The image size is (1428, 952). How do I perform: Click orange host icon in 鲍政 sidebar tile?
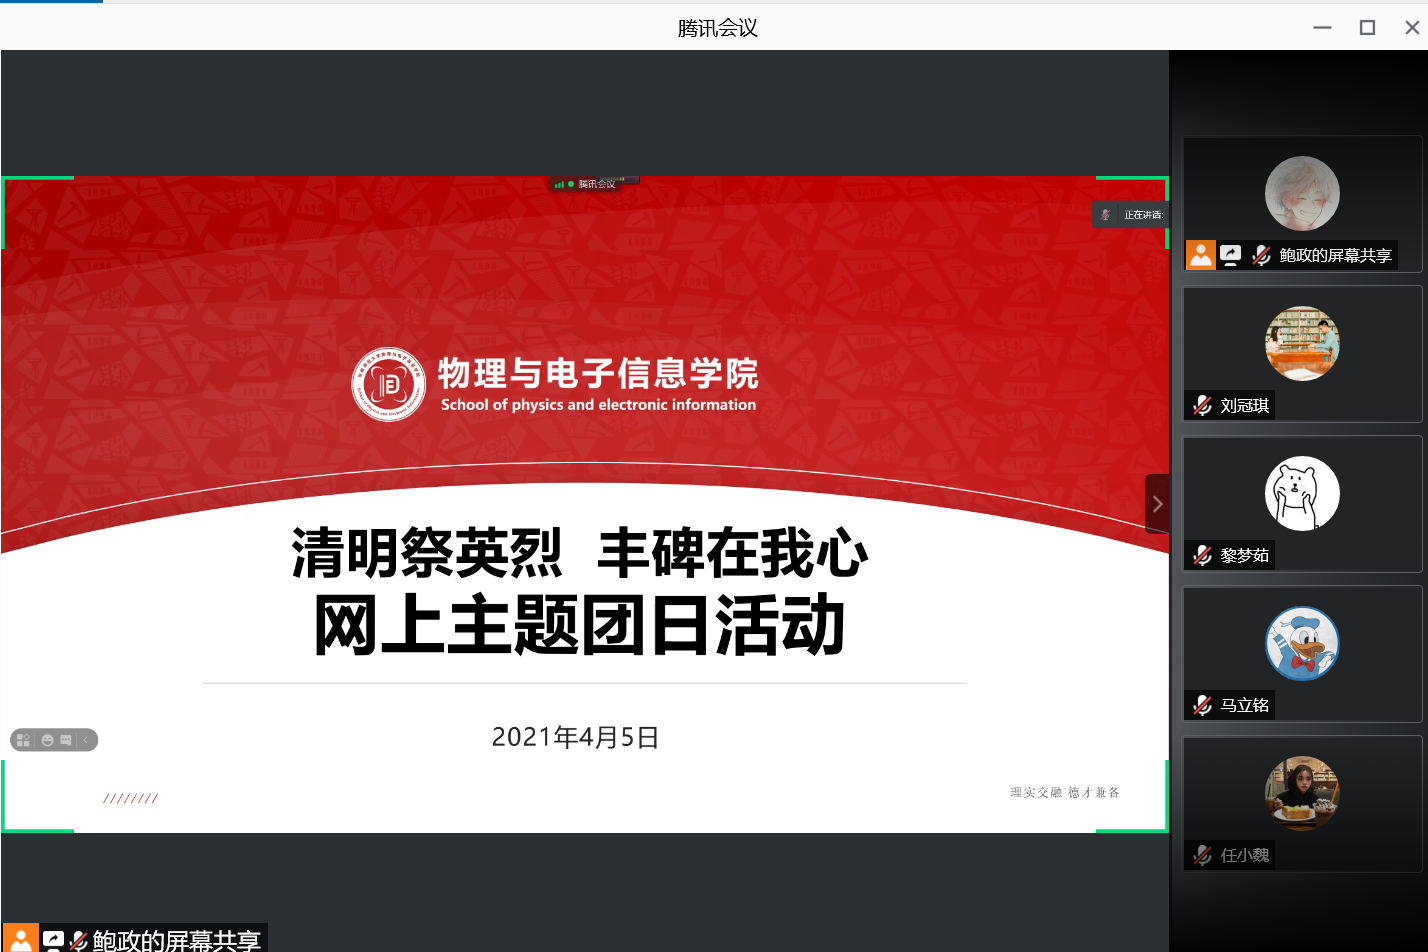tap(1201, 255)
